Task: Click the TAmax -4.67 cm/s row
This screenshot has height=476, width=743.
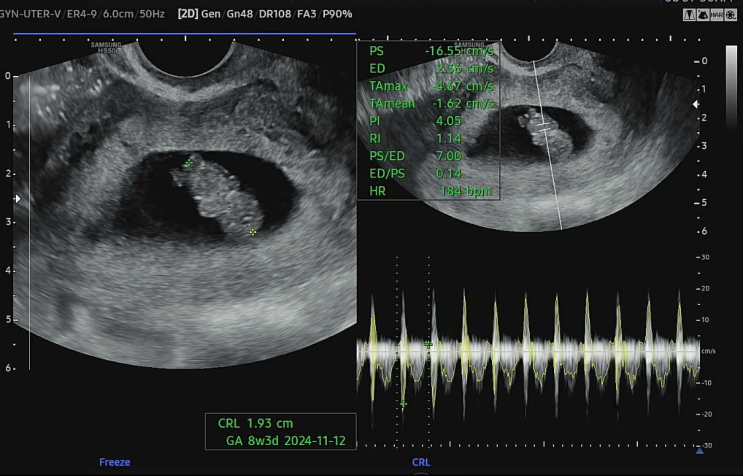Action: pos(431,86)
